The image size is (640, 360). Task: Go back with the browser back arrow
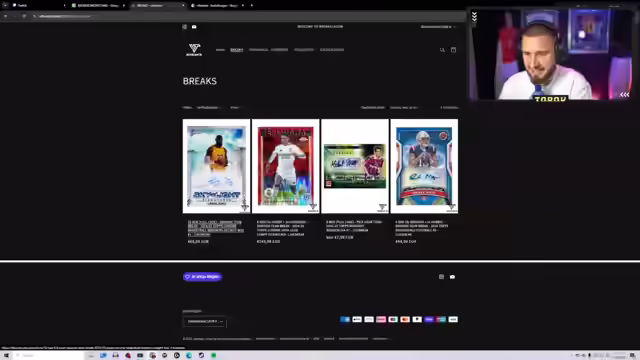[5, 16]
